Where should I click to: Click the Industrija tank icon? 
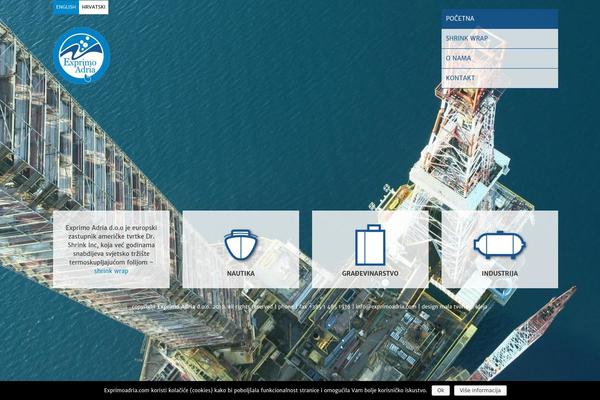[499, 245]
